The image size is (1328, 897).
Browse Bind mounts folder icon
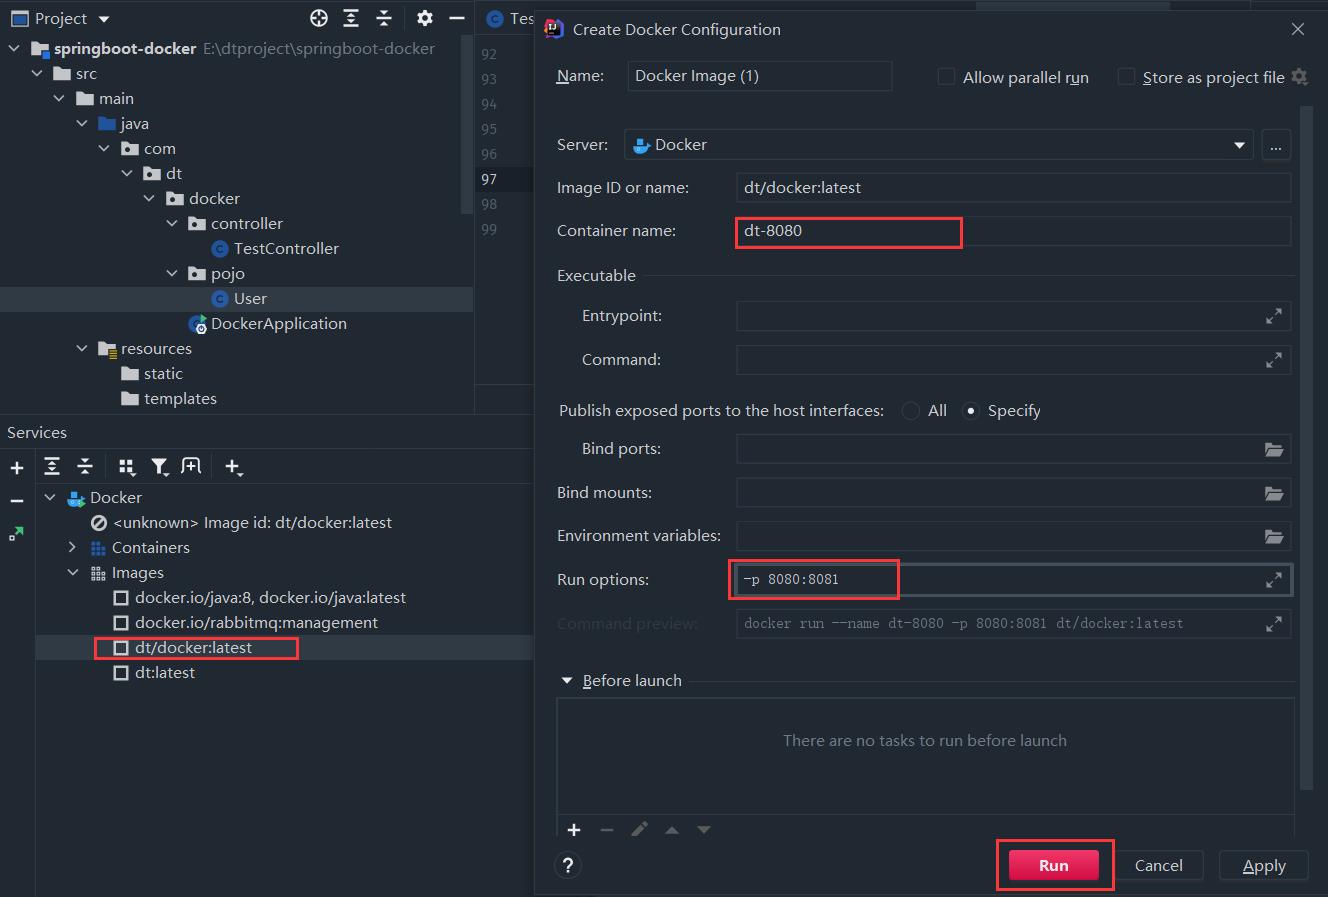1274,493
